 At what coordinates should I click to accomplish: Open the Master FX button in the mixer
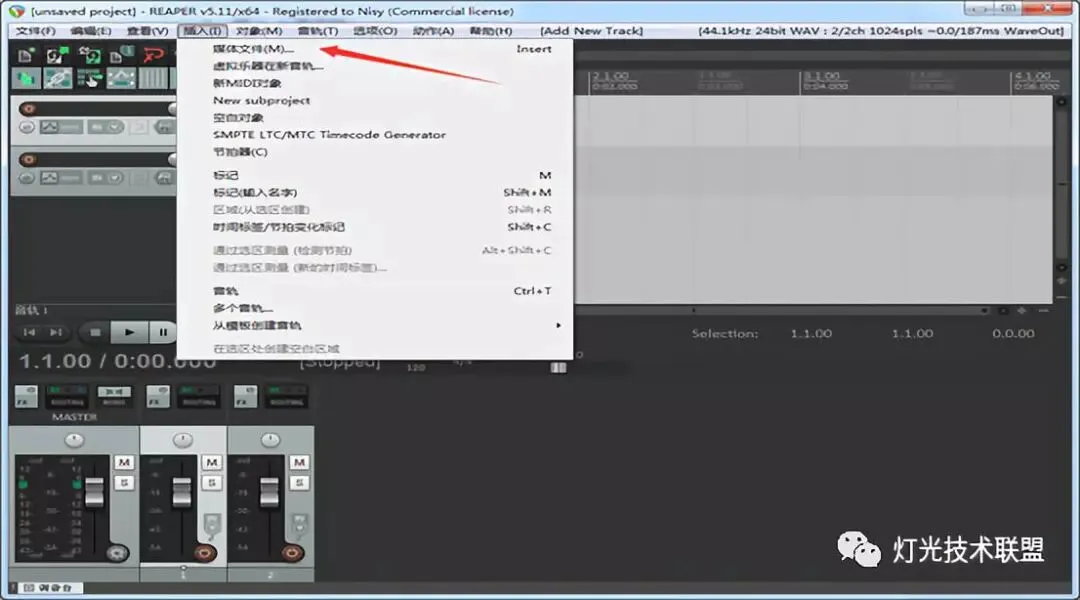26,397
